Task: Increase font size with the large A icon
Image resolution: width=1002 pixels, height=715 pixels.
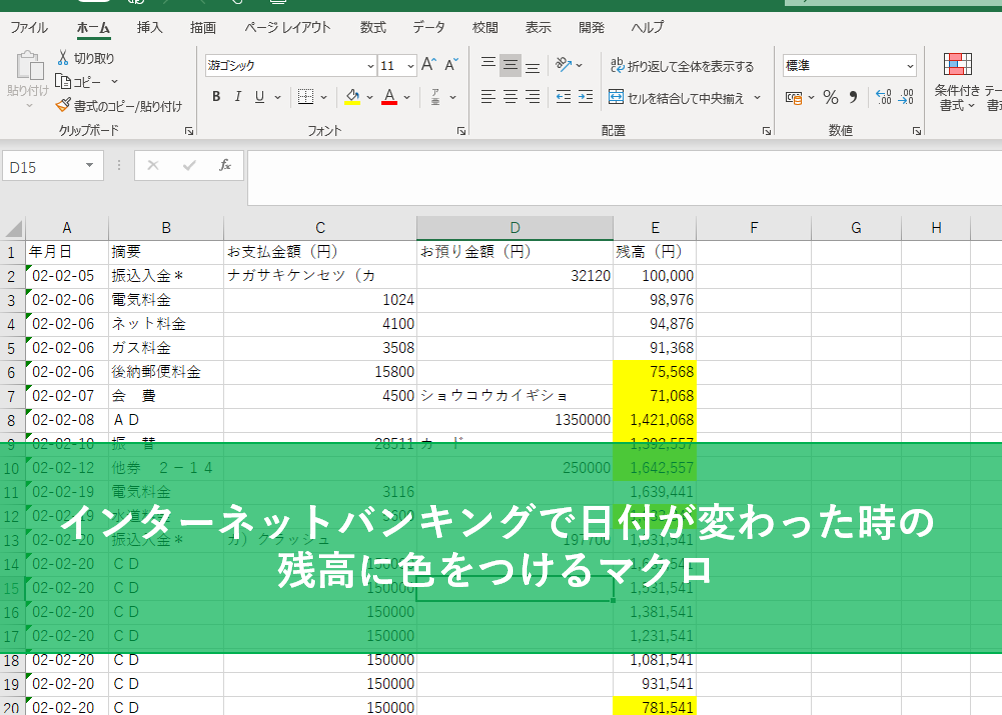Action: pos(429,65)
